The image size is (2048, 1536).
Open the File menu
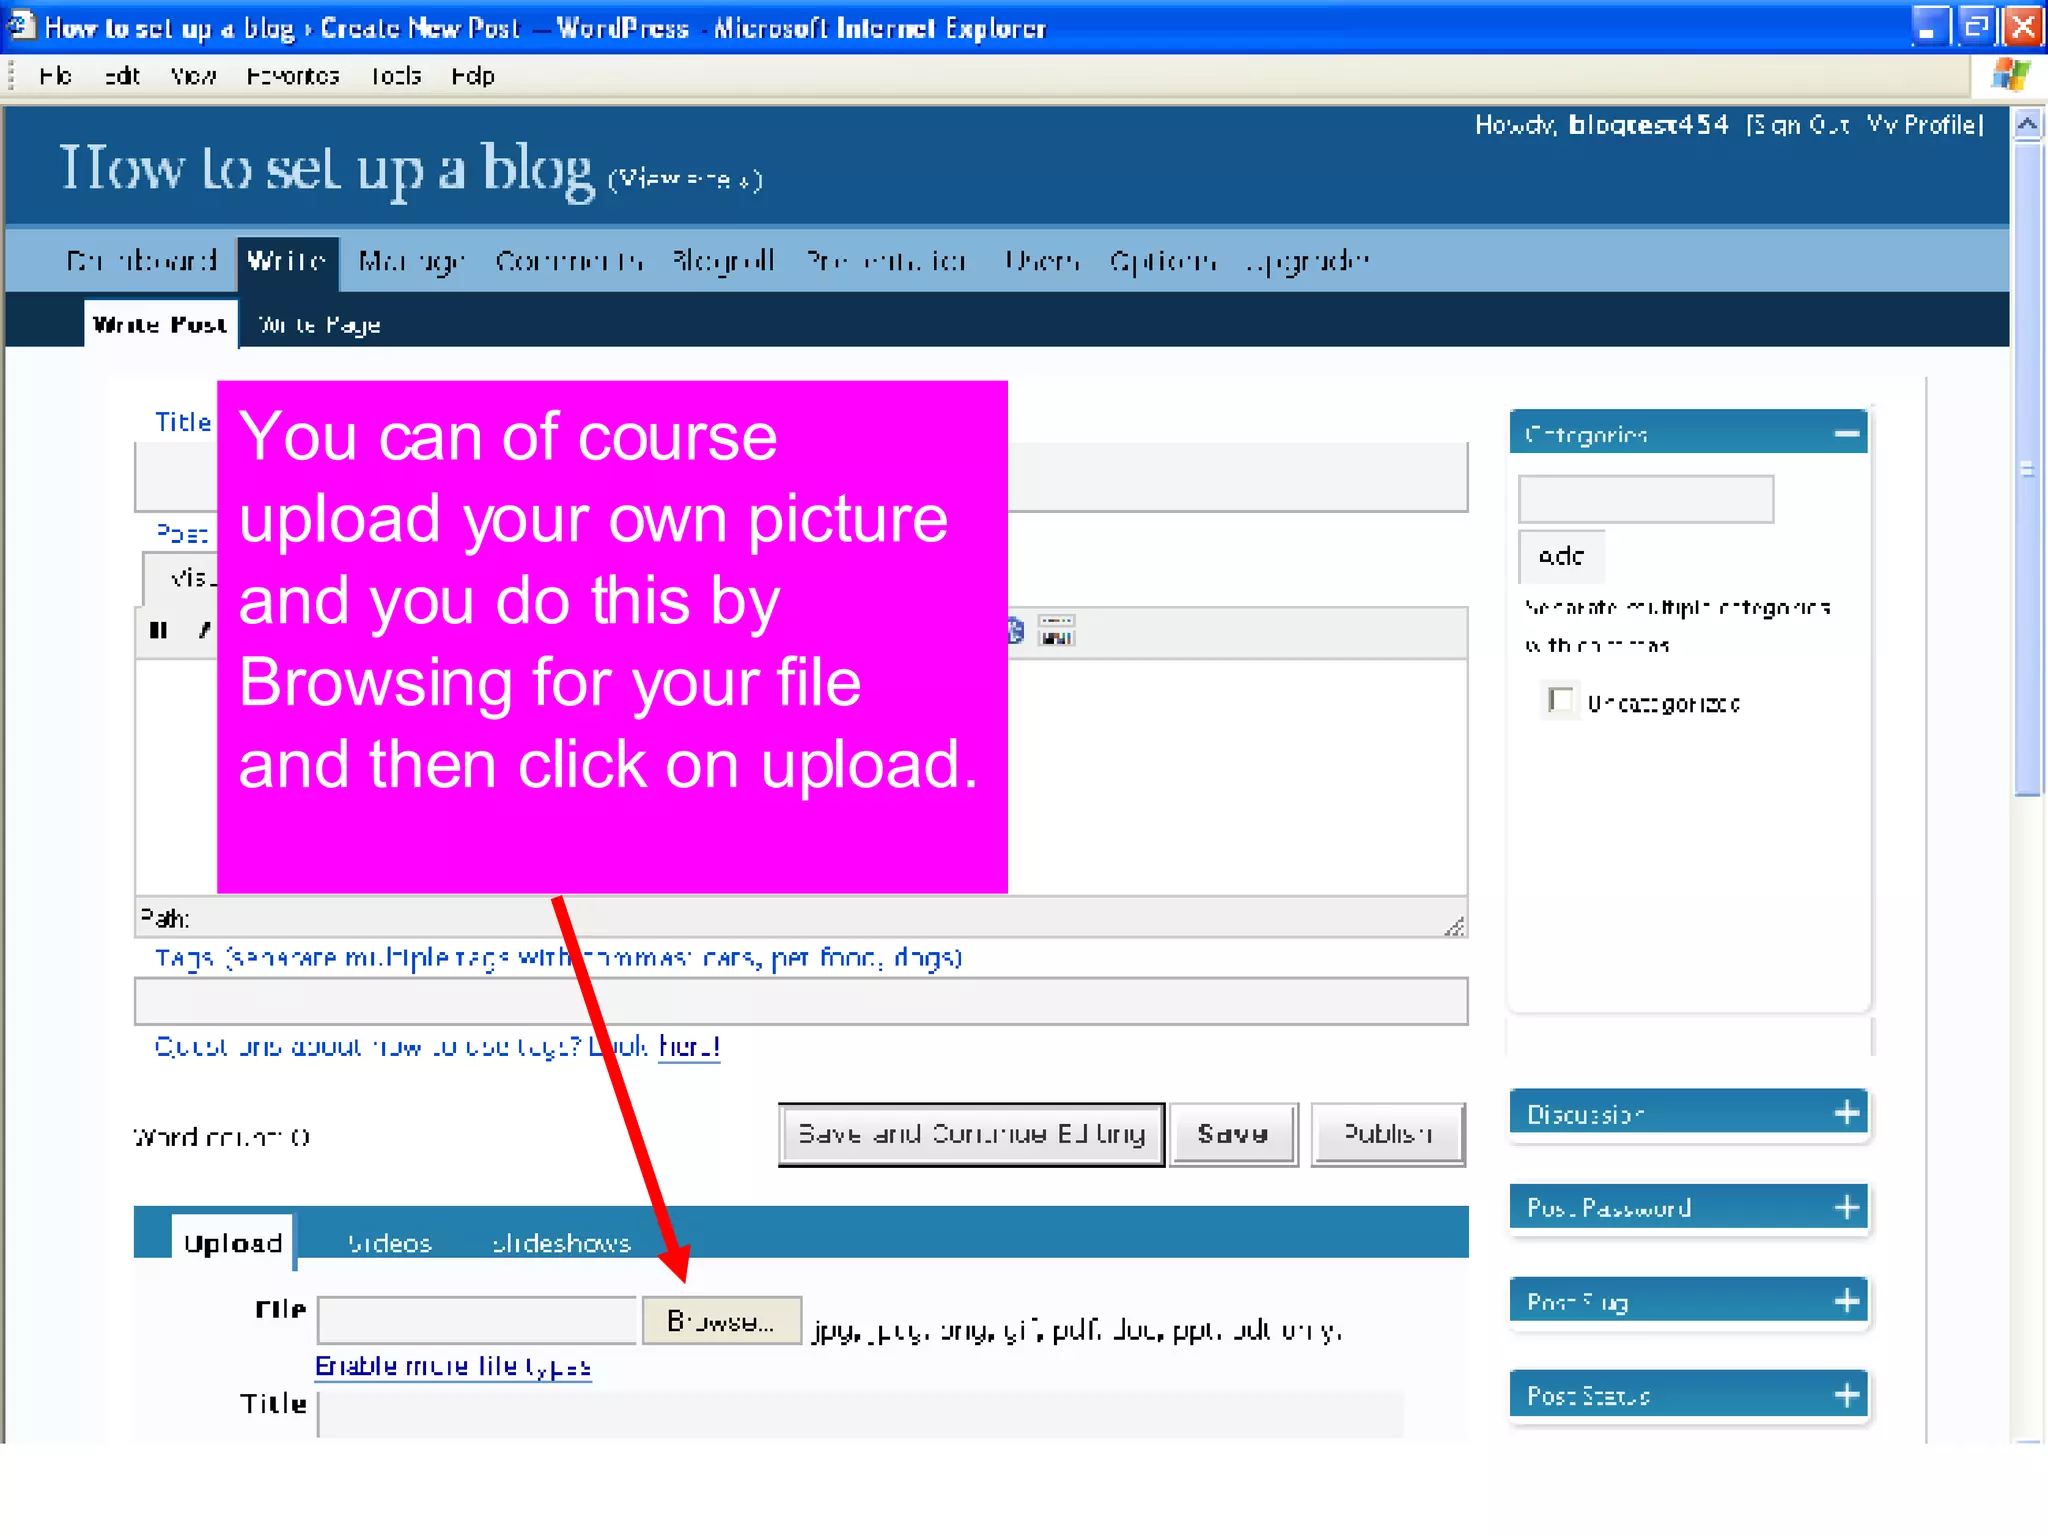point(55,76)
